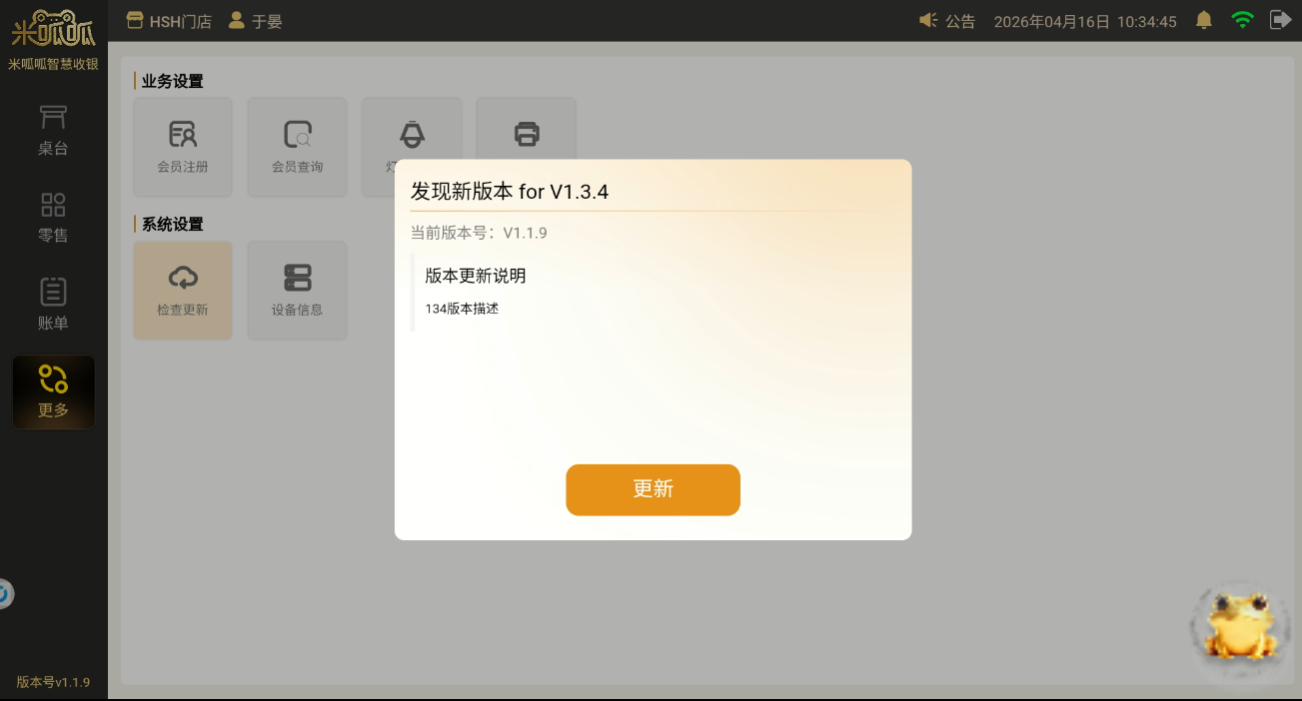Screen dimensions: 1302x701
Task: Click the notification bell icon
Action: [1204, 20]
